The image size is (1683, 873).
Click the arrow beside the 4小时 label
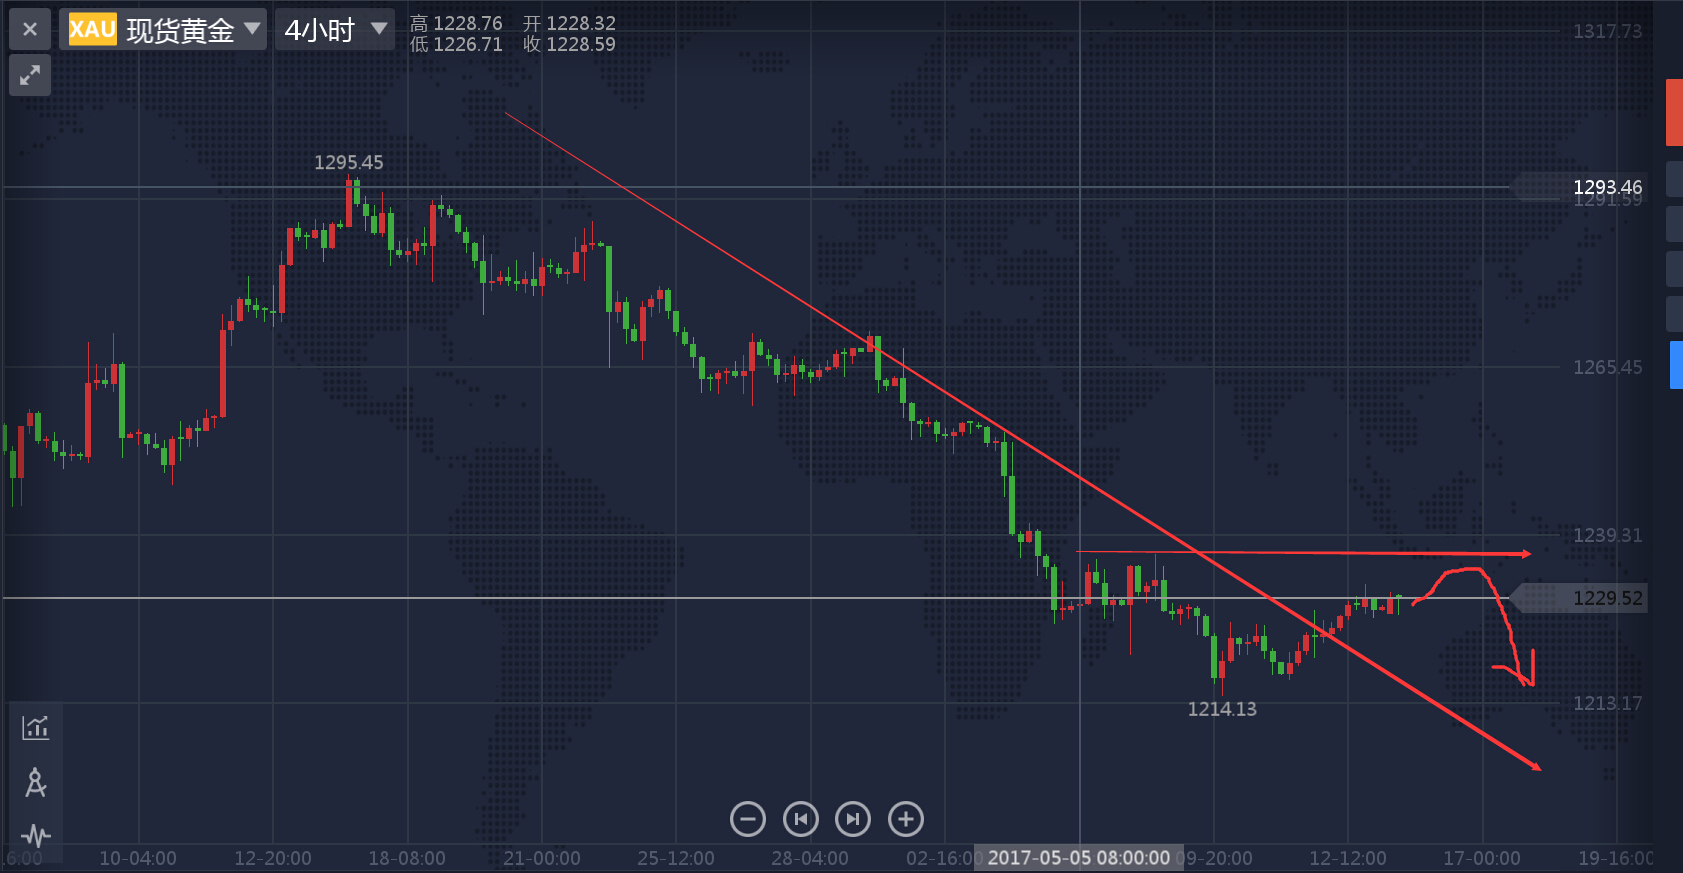[379, 29]
